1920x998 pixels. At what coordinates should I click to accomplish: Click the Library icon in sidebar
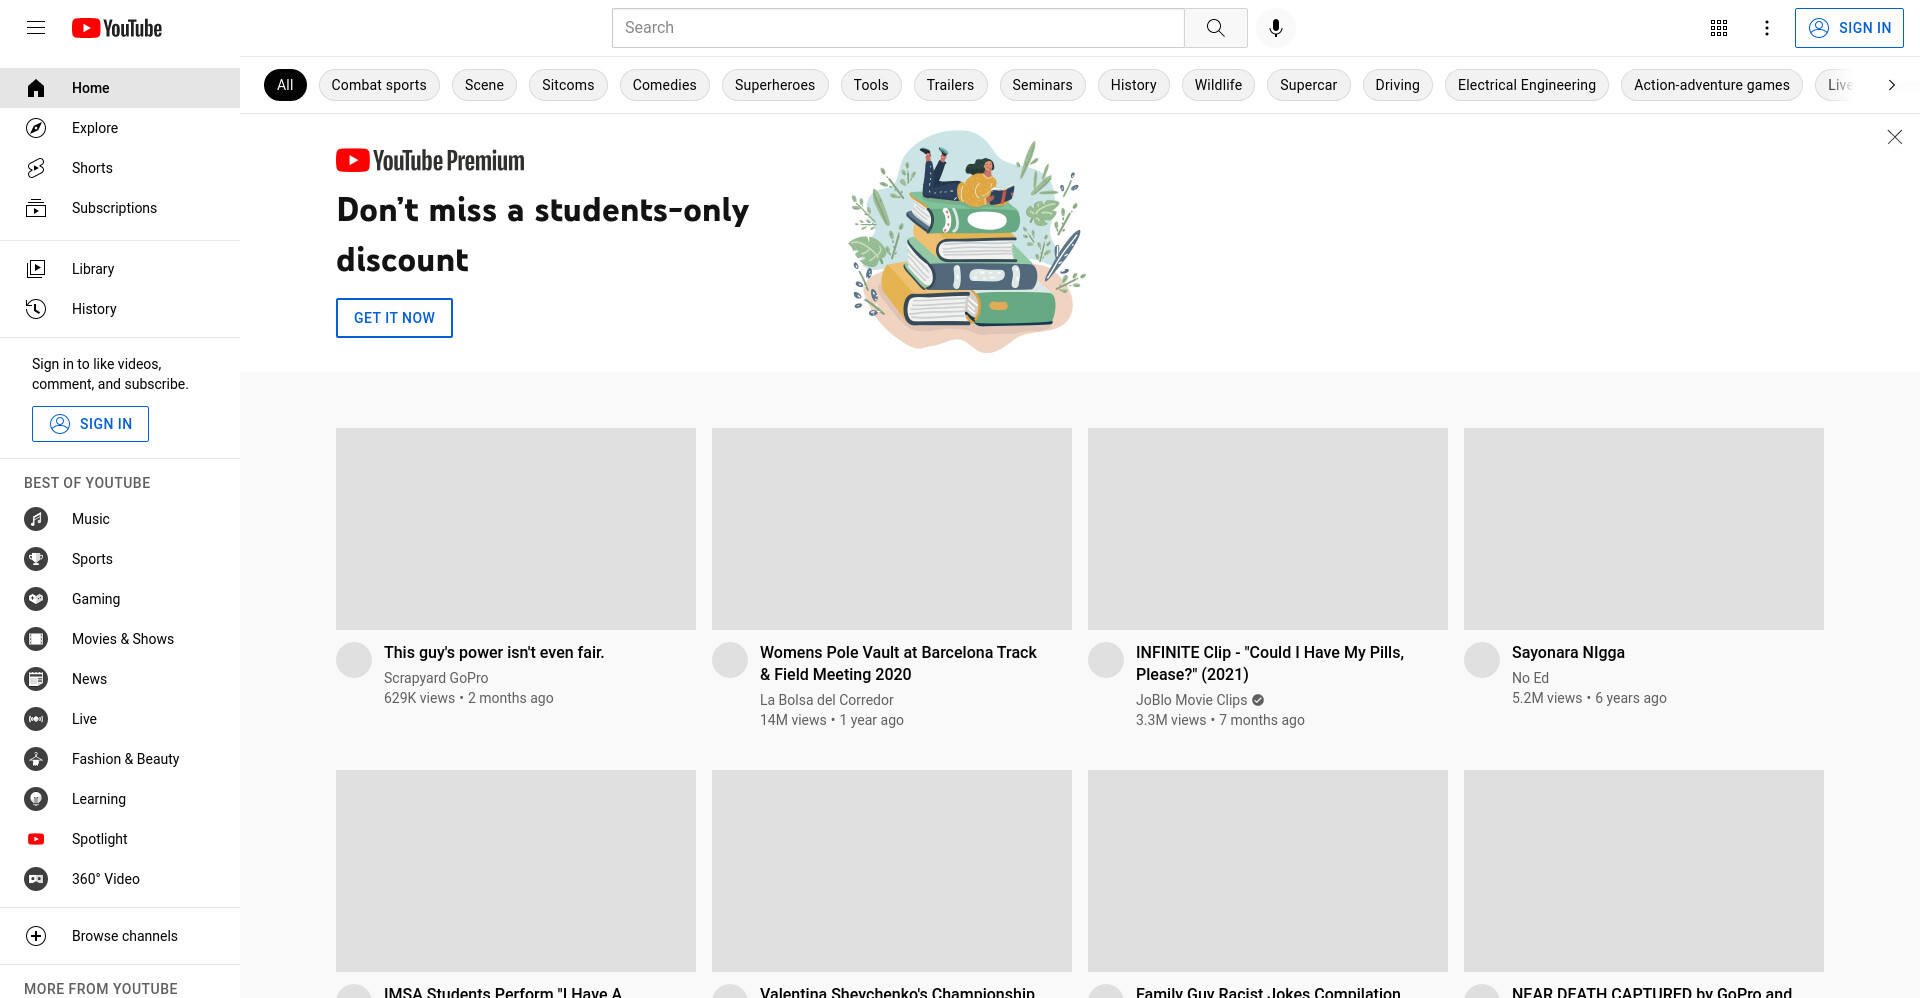pos(36,269)
